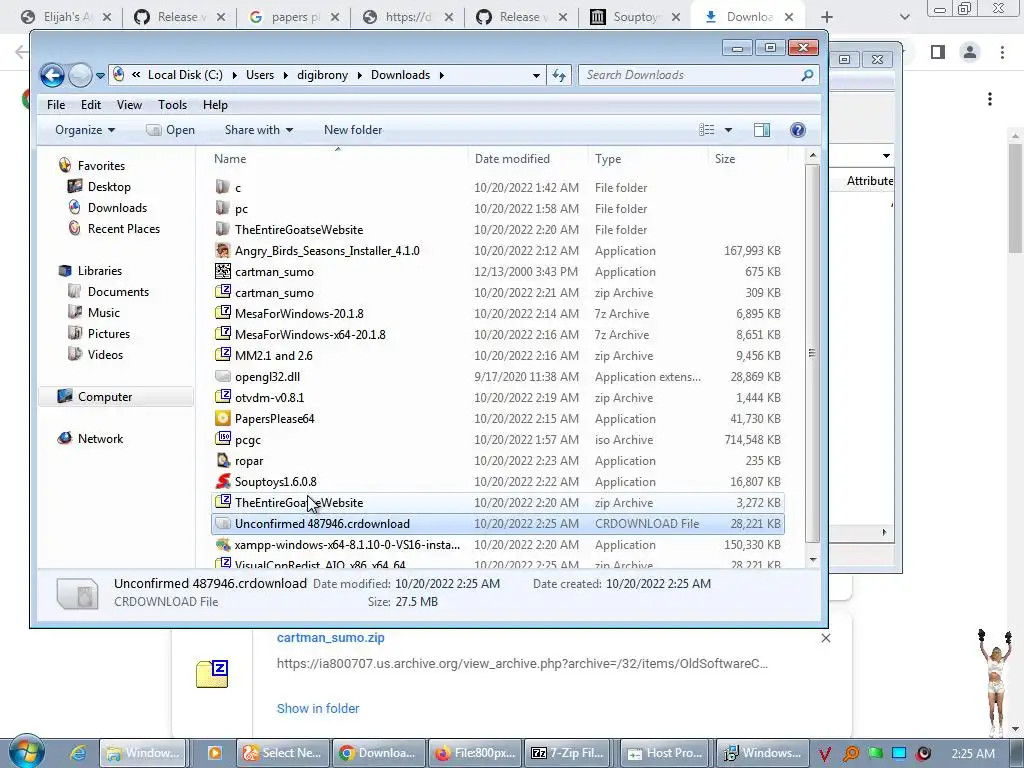This screenshot has height=768, width=1024.
Task: Click file name otvdm-v0.8.1
Action: (x=269, y=398)
